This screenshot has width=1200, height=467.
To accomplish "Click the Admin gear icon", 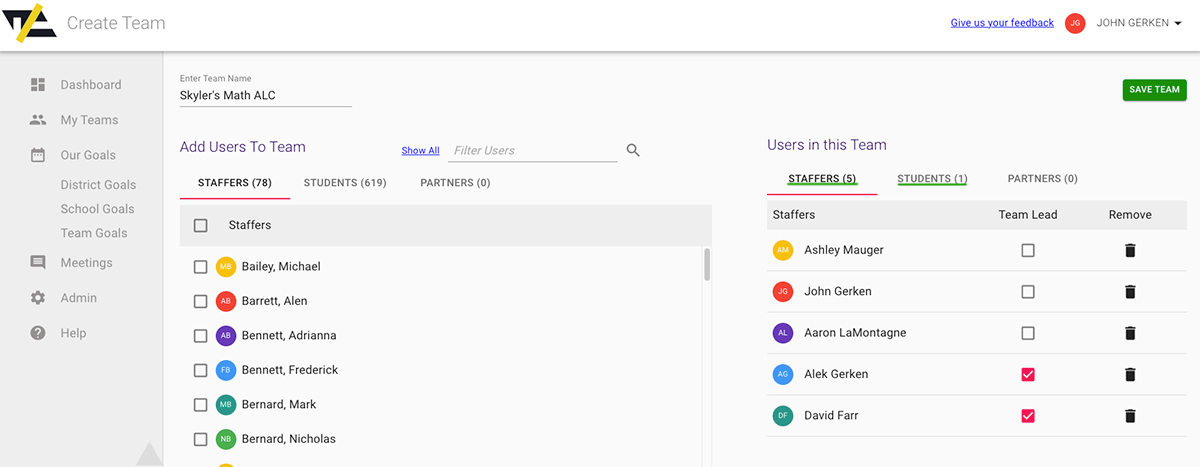I will coord(38,298).
